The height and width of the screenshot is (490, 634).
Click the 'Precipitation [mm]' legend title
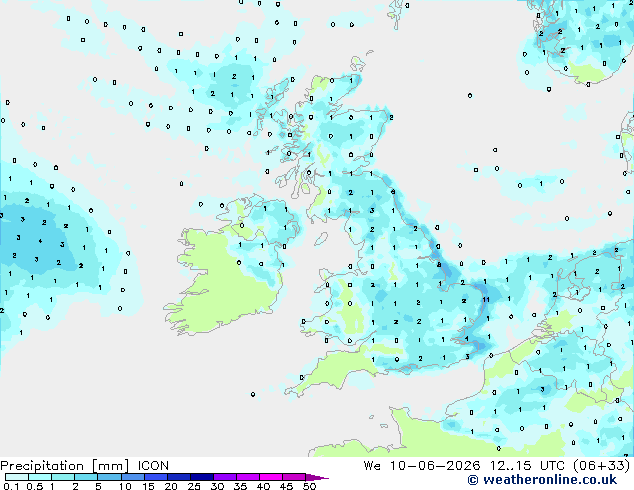pos(65,466)
